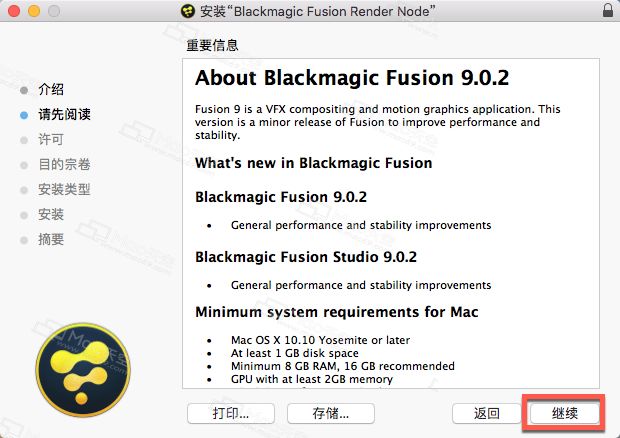Select the 安装类型 step in sidebar
This screenshot has width=620, height=438.
click(x=64, y=189)
